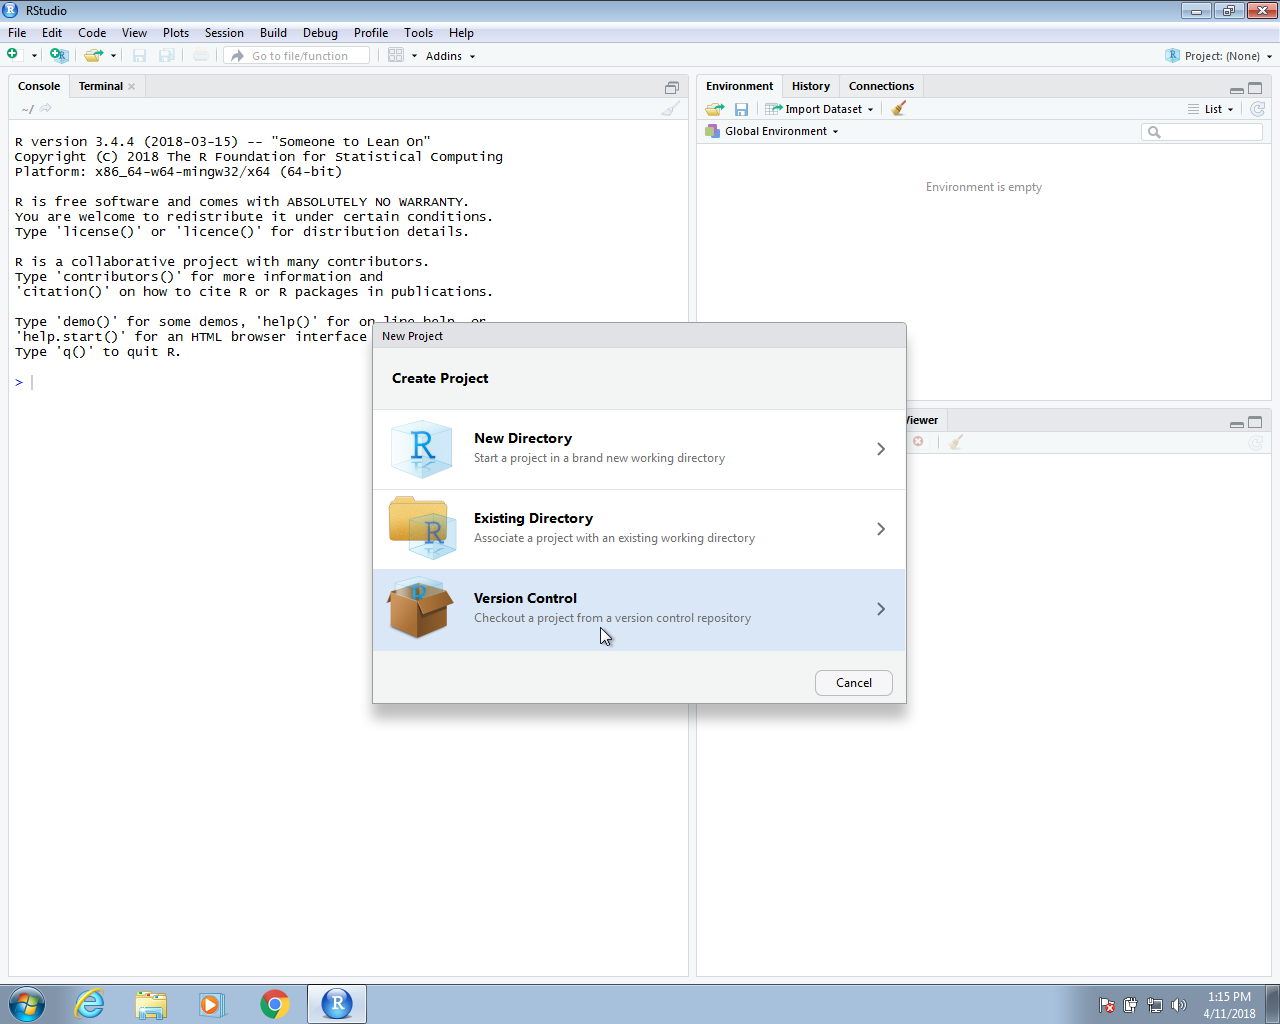Open the View menu
This screenshot has height=1024, width=1280.
[x=134, y=33]
